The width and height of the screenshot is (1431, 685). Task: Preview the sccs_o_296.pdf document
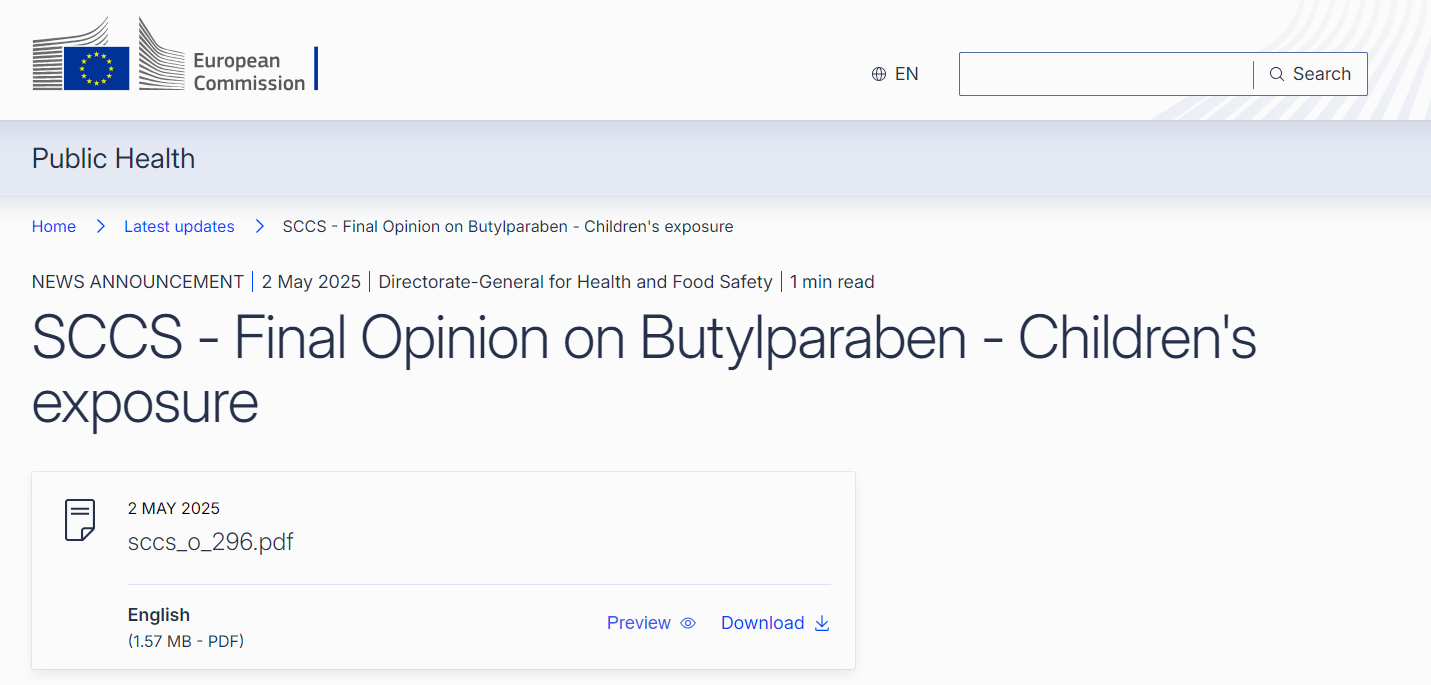pos(639,623)
